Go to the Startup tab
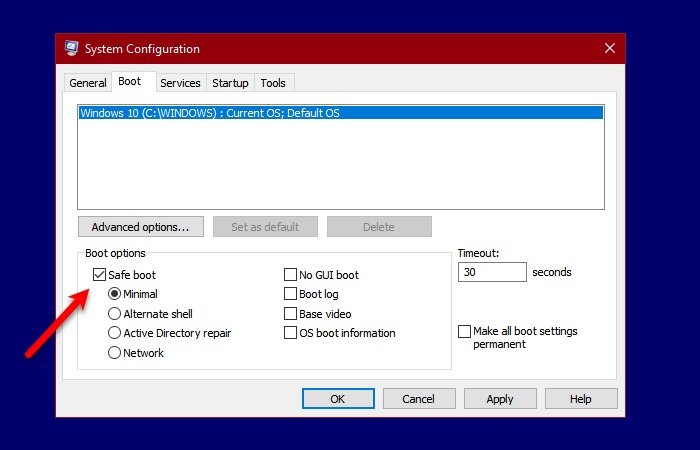This screenshot has height=450, width=700. (x=230, y=83)
